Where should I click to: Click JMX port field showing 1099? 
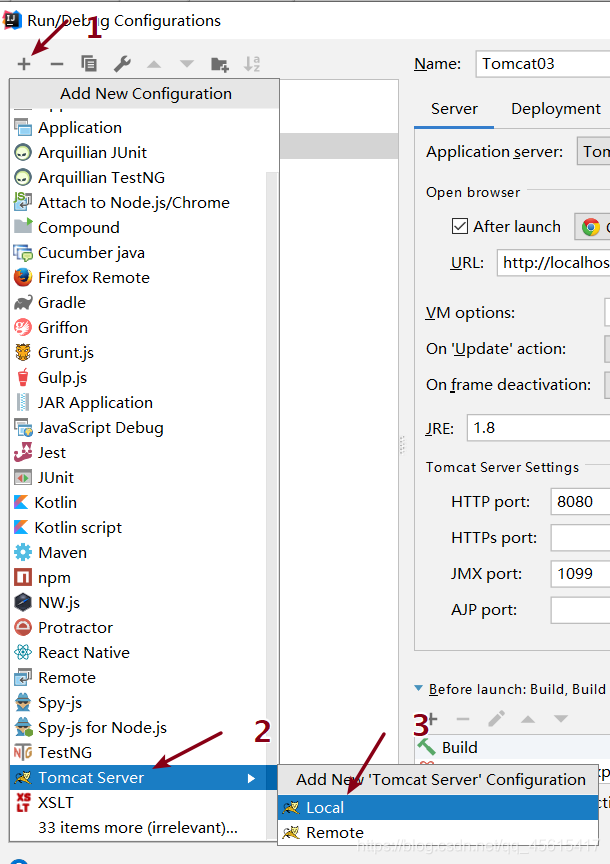coord(580,574)
